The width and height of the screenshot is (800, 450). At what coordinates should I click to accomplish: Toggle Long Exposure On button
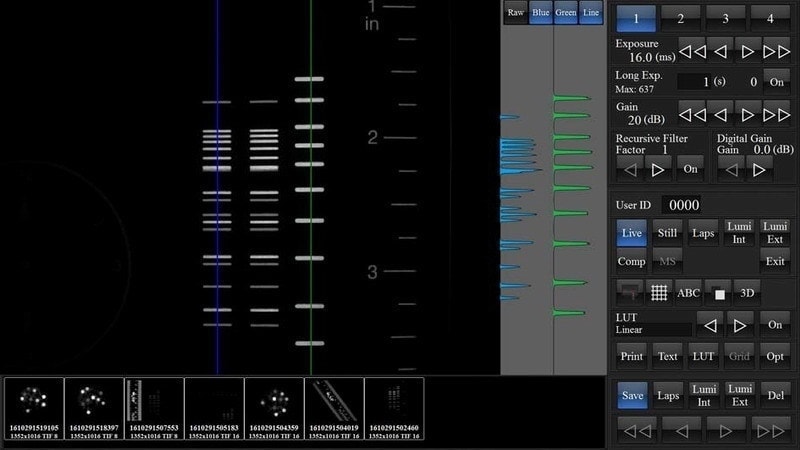click(776, 81)
